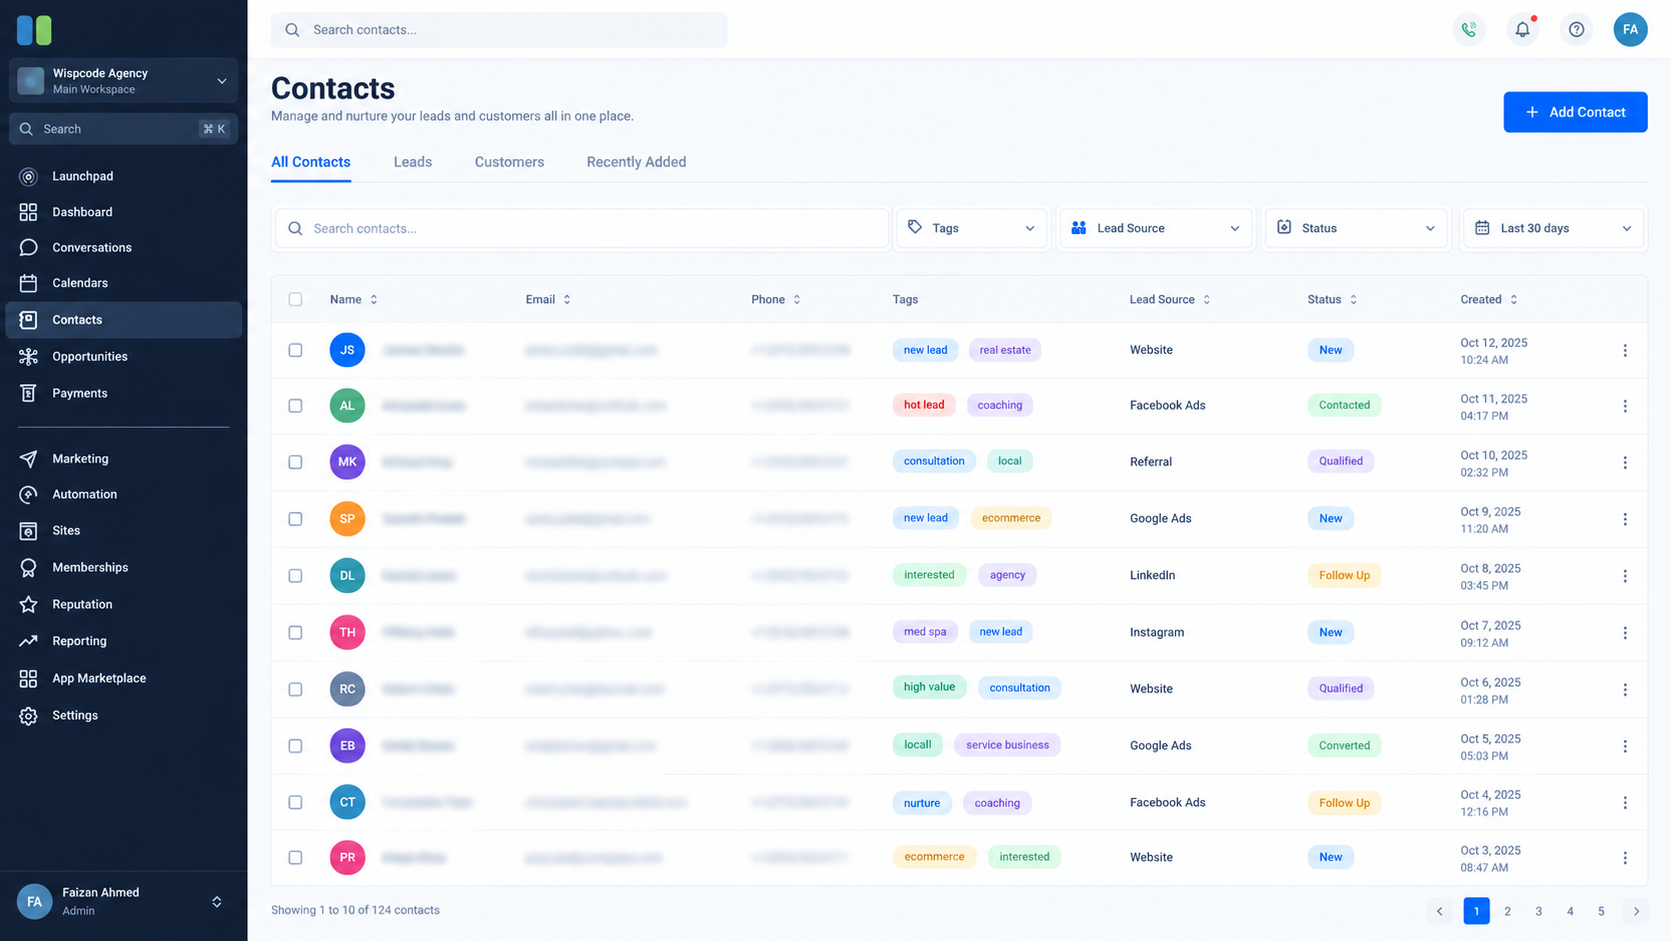This screenshot has height=941, width=1671.
Task: Click the Add Contact button
Action: click(1575, 112)
